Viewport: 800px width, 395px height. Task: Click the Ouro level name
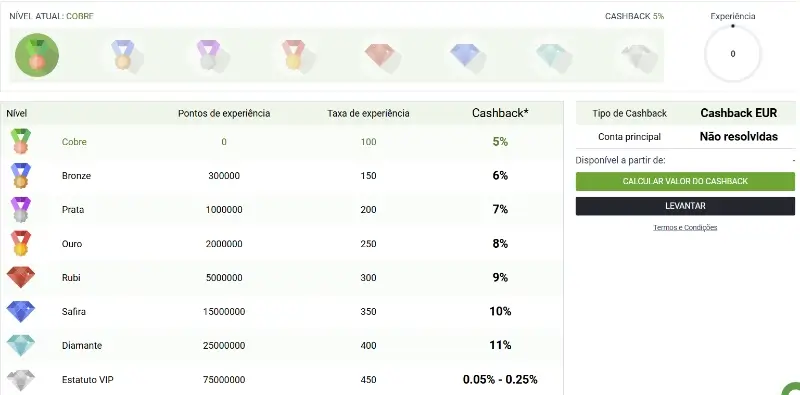click(72, 244)
